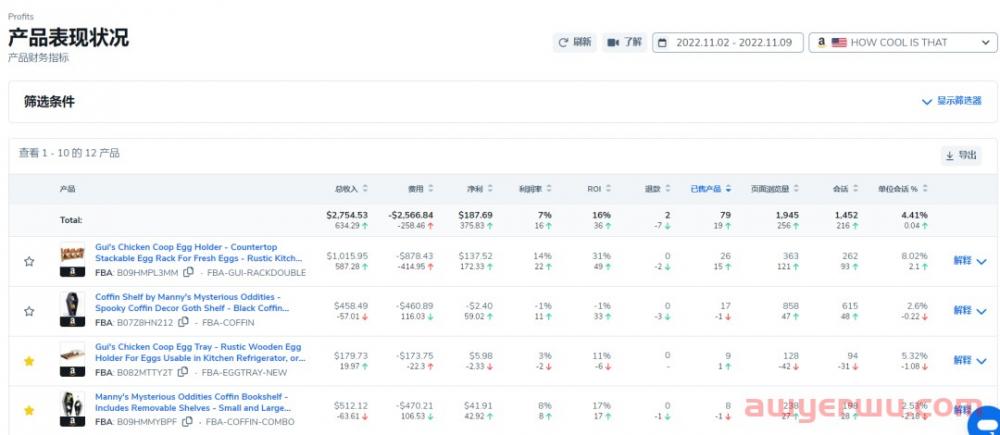Expand 解释 for the FBA-EGGTRAY-NEW row
This screenshot has height=435, width=1000.
coord(969,360)
